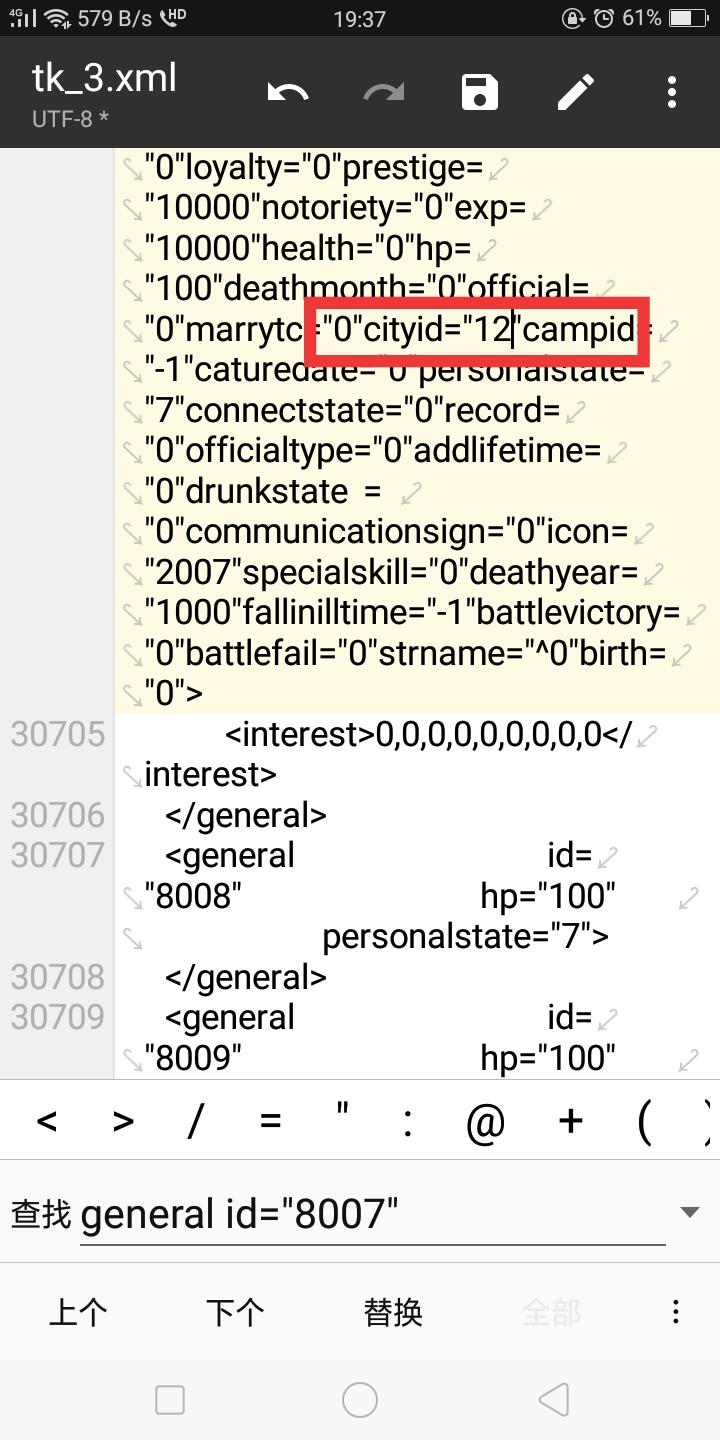Tap the 替换 replace button
Image resolution: width=720 pixels, height=1440 pixels.
click(393, 1311)
